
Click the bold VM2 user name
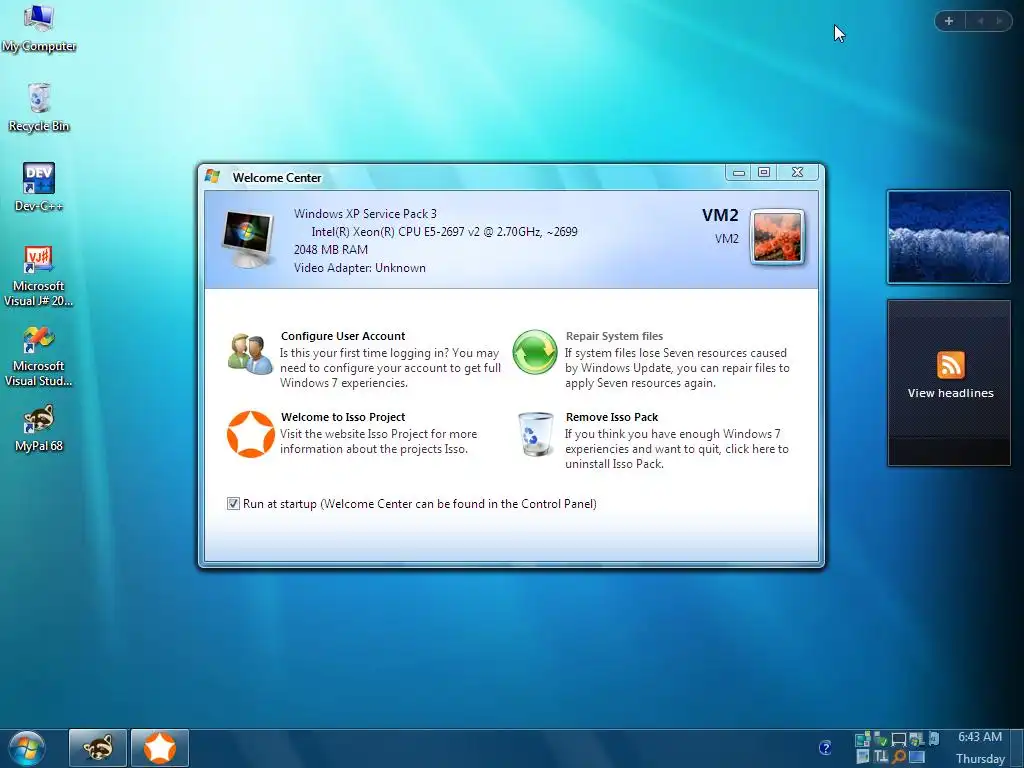(x=720, y=216)
